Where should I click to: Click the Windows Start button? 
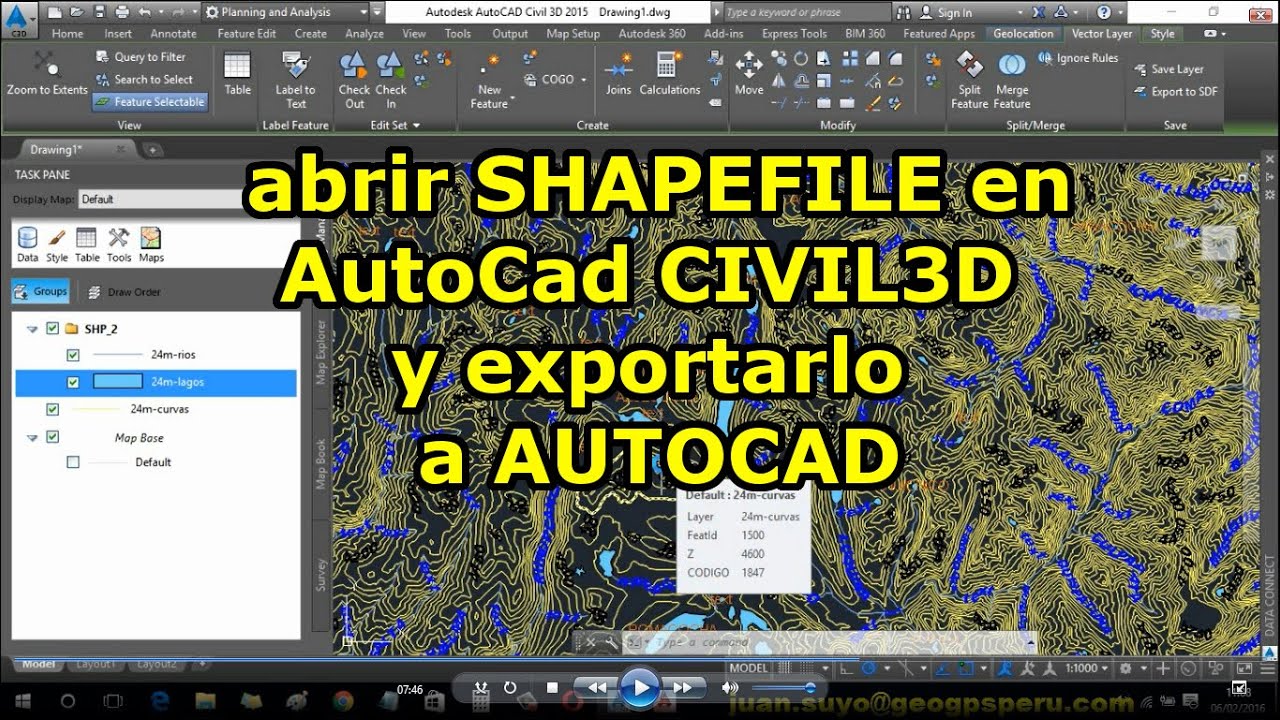[22, 700]
